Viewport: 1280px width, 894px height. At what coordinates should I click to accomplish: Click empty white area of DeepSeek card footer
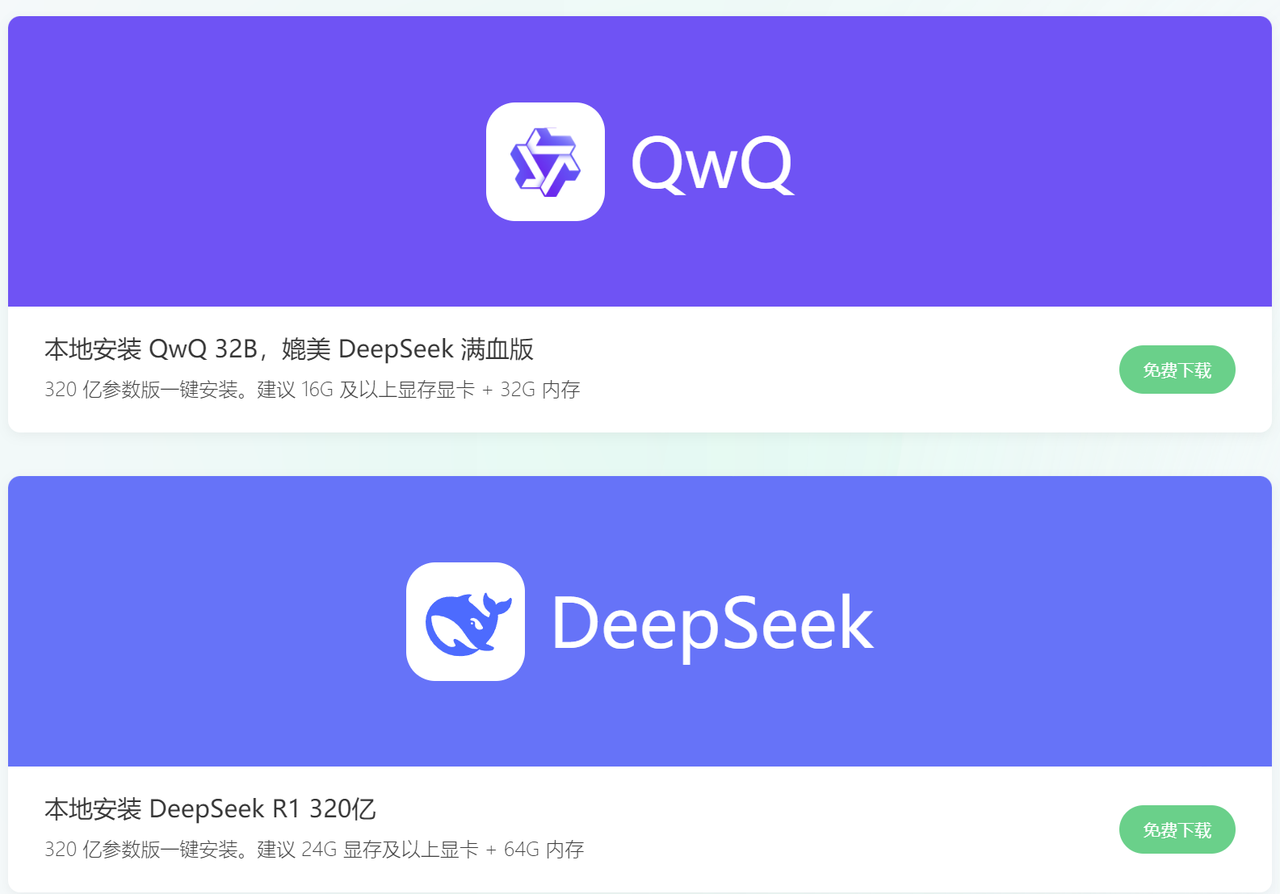850,830
